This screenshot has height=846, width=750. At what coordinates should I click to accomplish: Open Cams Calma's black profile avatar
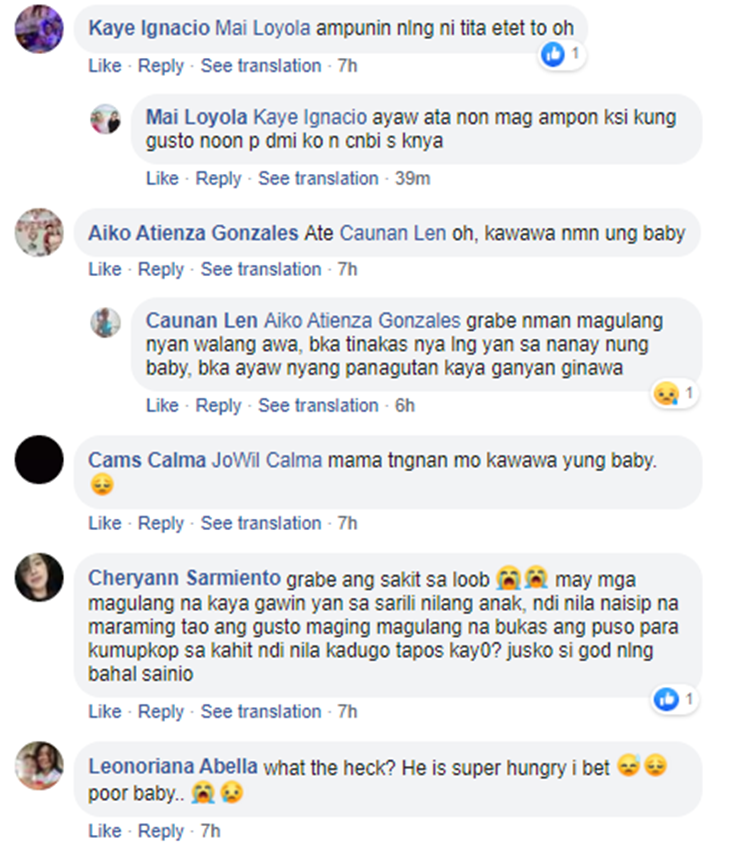(39, 460)
